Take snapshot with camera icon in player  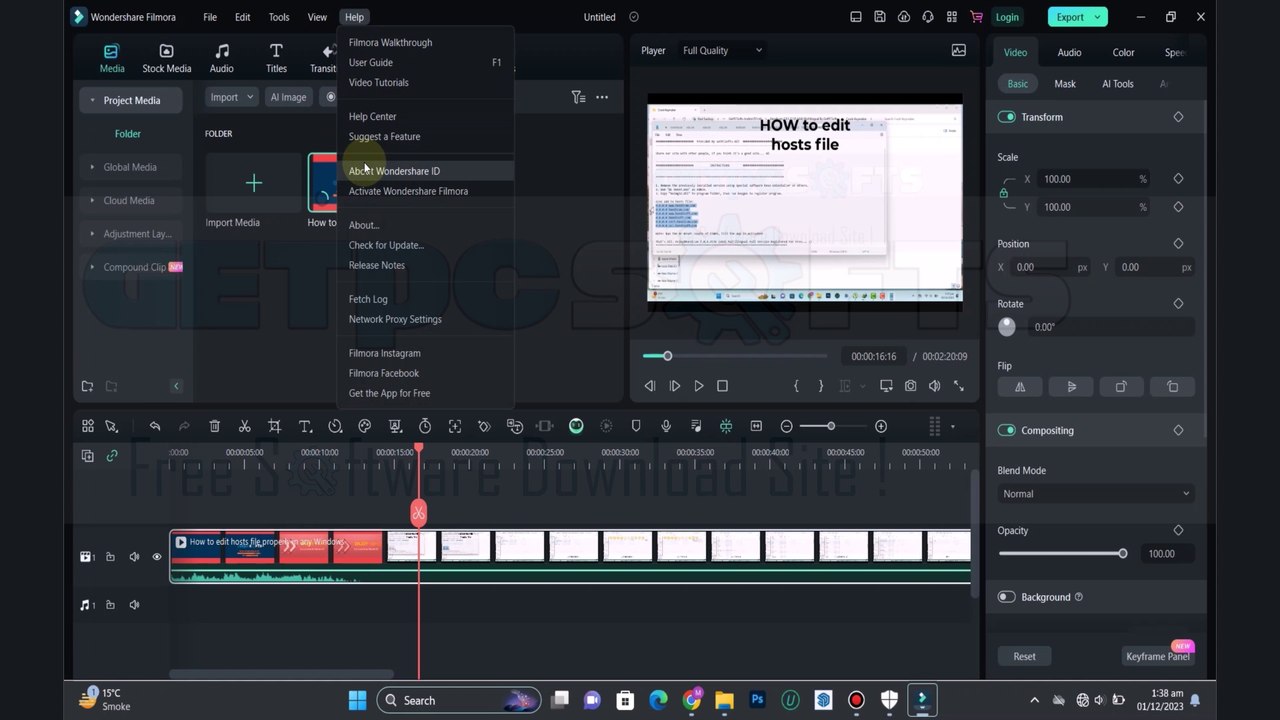tap(911, 386)
